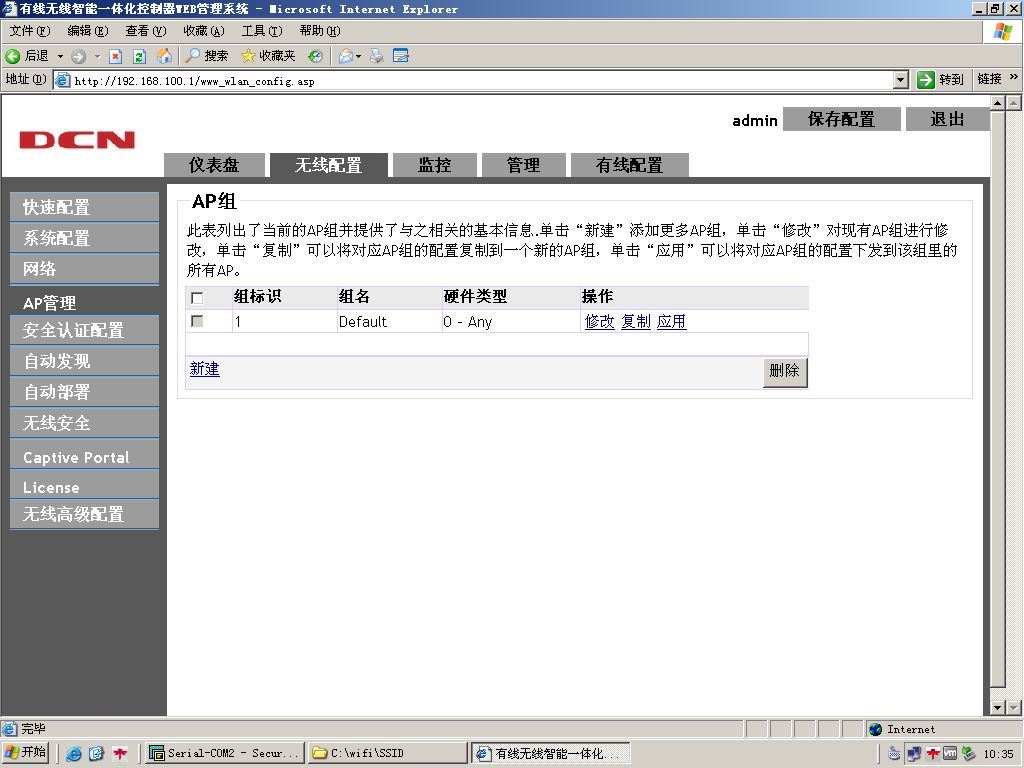
Task: Switch to the 监控 tab
Action: 434,165
